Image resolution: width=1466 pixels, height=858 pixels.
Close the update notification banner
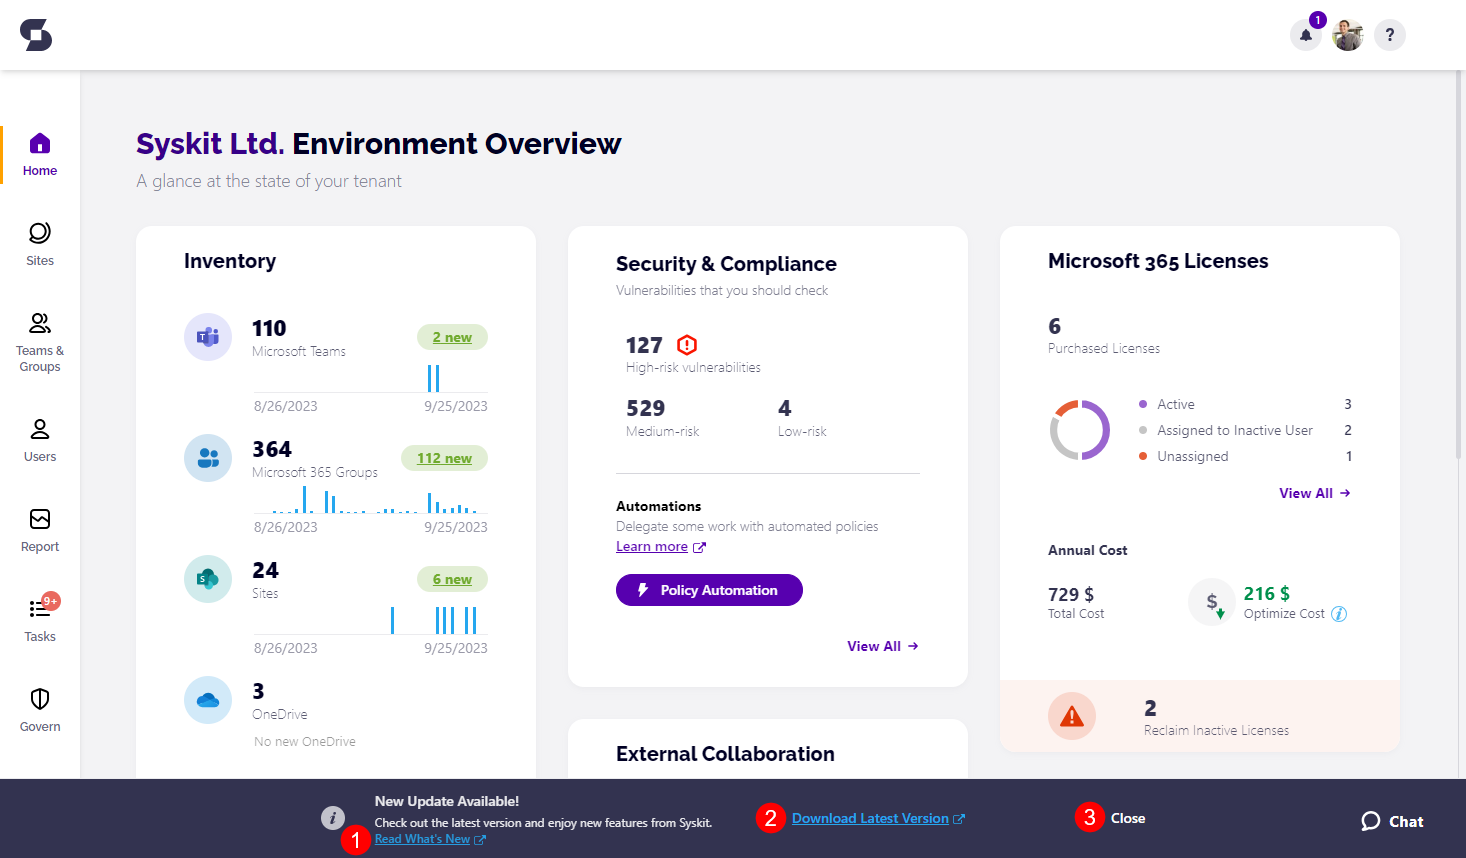(1127, 818)
